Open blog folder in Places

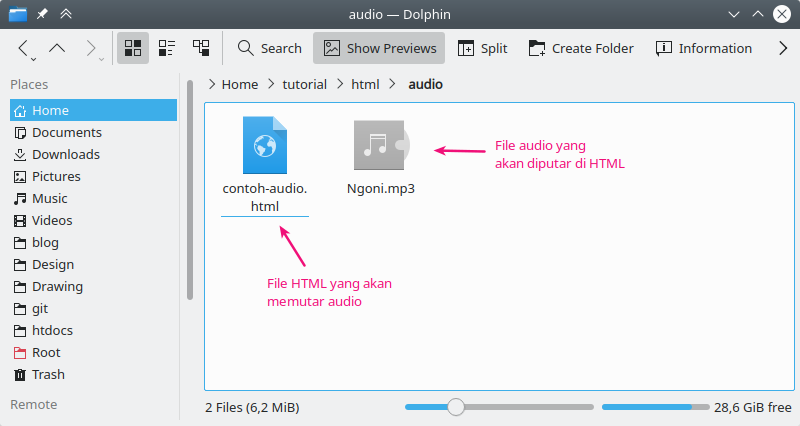point(93,242)
